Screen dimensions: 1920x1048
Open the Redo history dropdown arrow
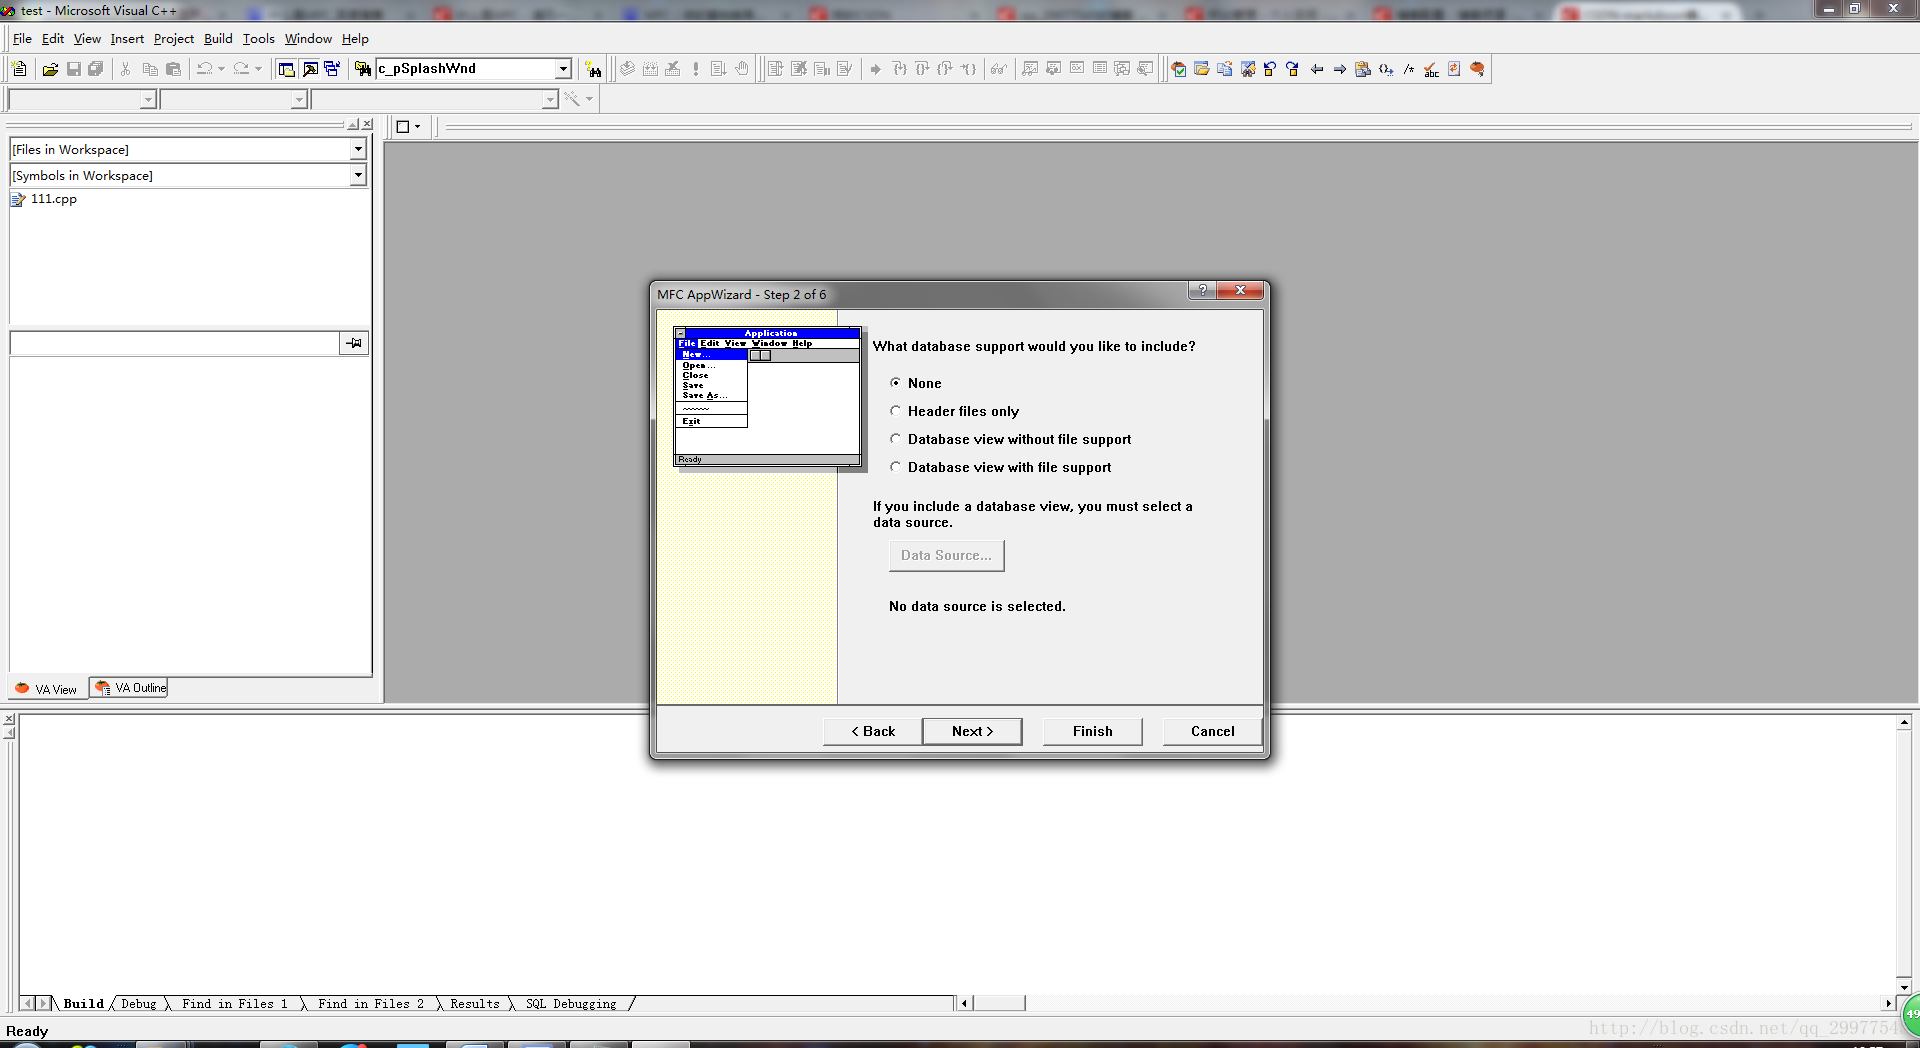point(258,69)
